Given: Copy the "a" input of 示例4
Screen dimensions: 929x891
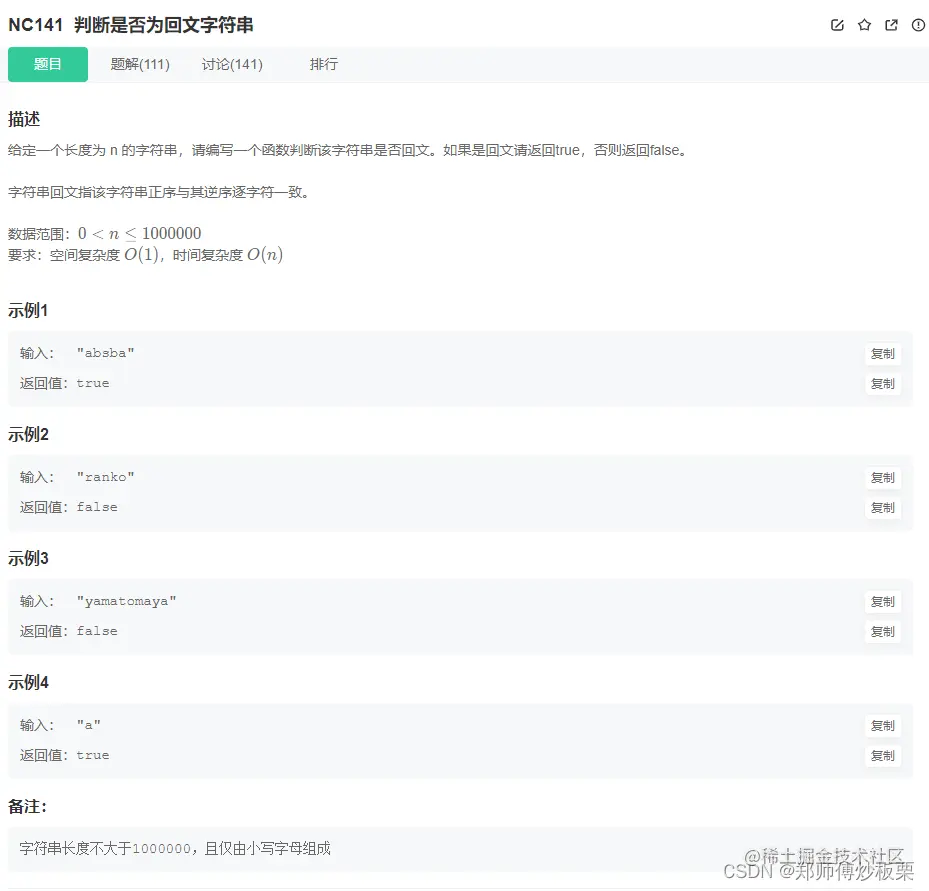Looking at the screenshot, I should 882,725.
